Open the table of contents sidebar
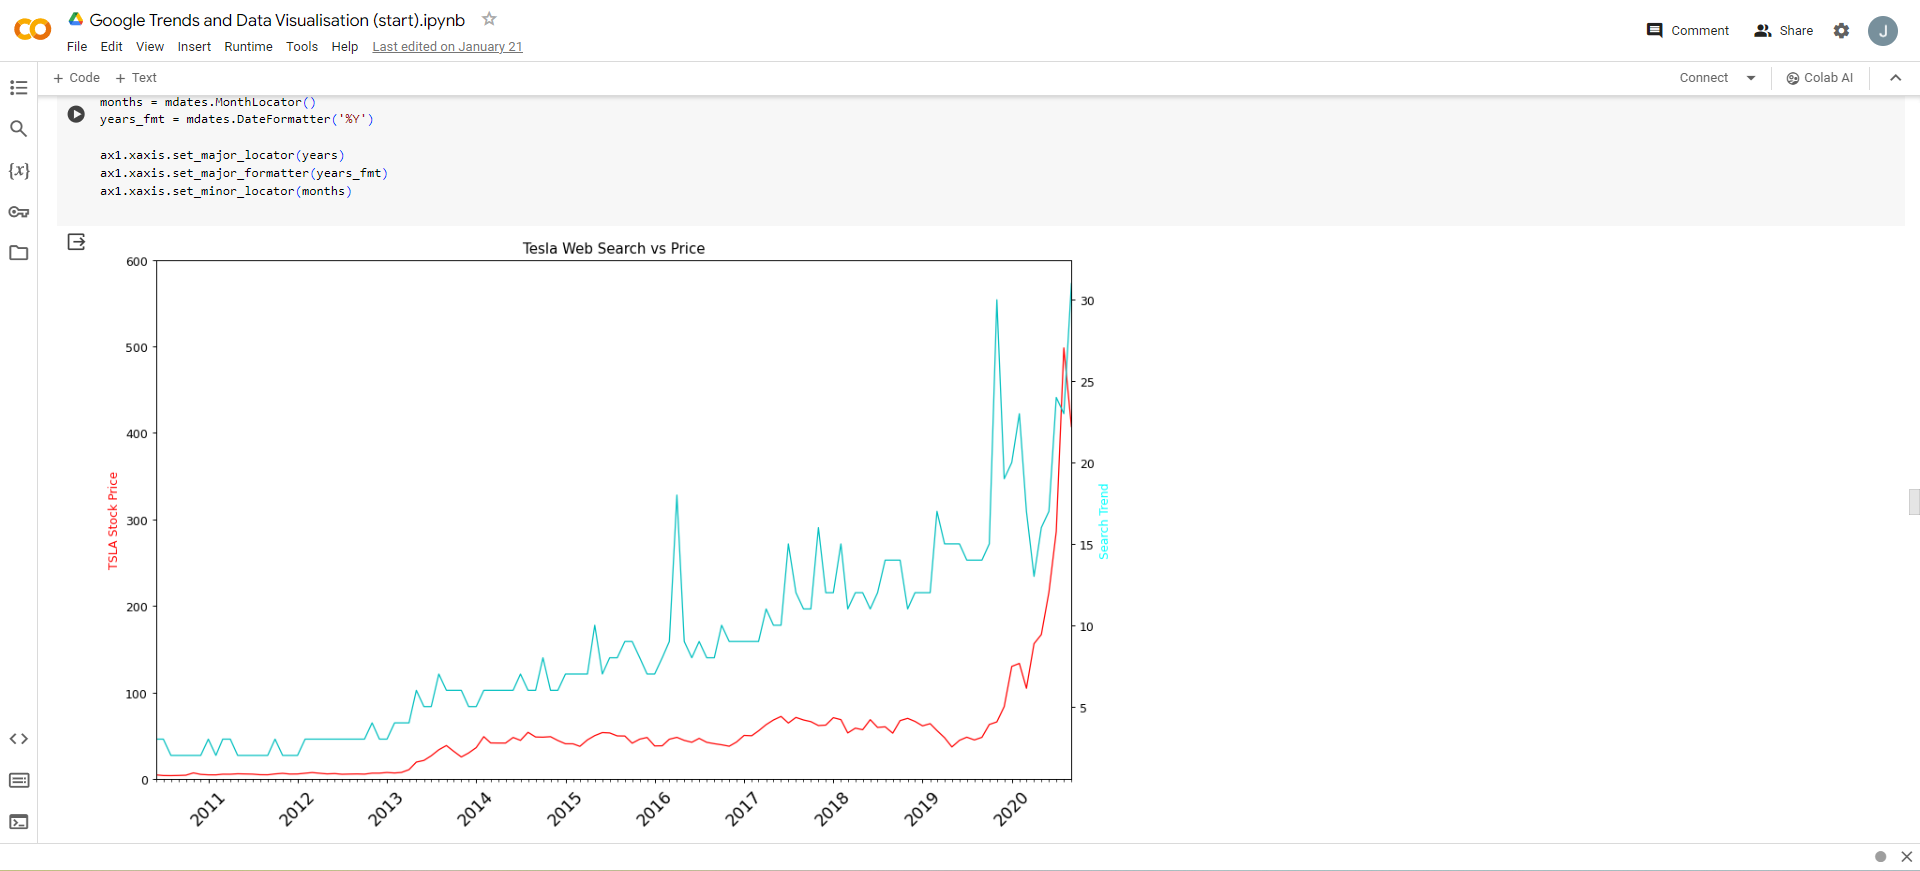The image size is (1920, 871). pyautogui.click(x=18, y=88)
